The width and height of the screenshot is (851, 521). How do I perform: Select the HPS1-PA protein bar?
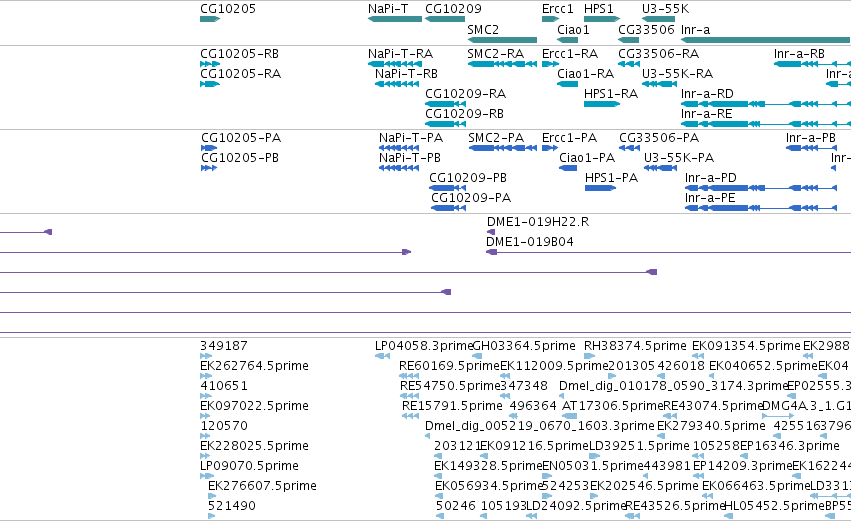600,188
